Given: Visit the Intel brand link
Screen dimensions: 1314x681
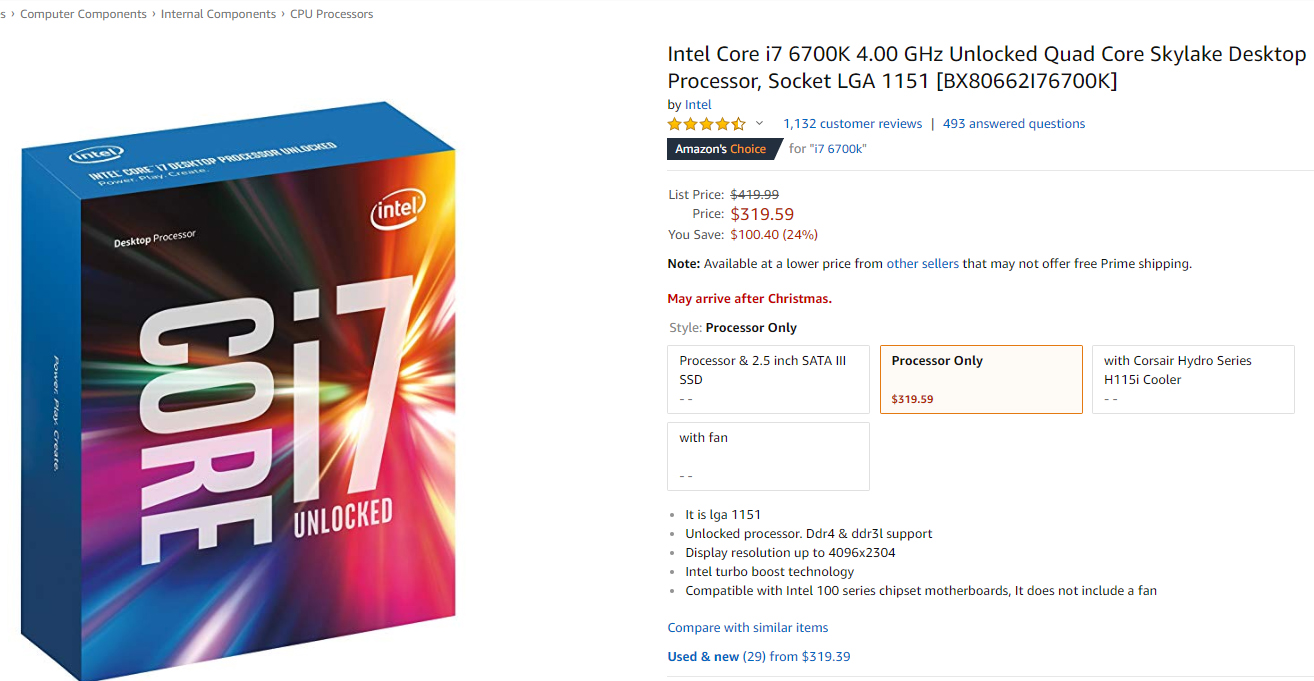Looking at the screenshot, I should pyautogui.click(x=698, y=104).
